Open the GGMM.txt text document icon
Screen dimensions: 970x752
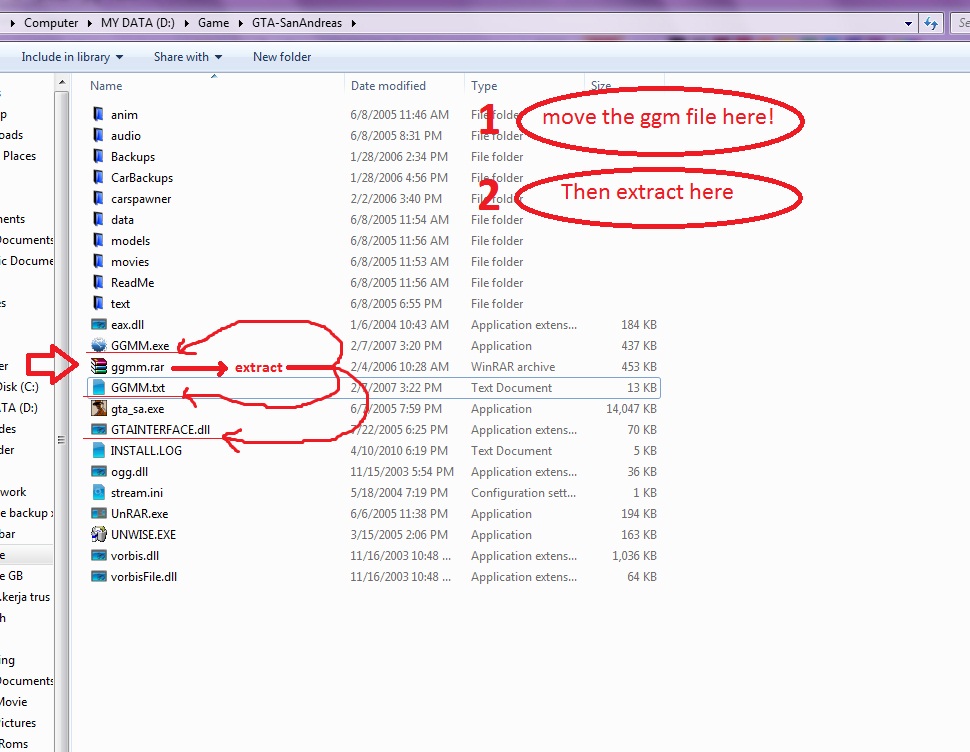(101, 387)
